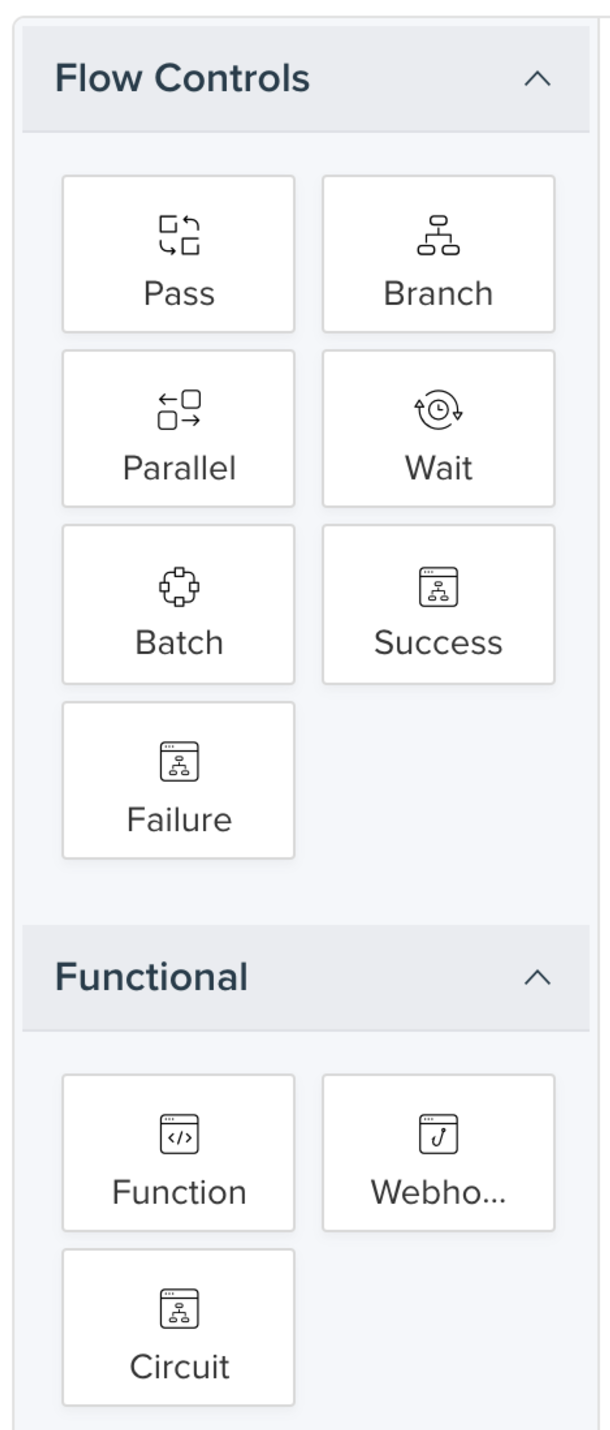
Task: Click the Functional header title
Action: click(x=151, y=977)
